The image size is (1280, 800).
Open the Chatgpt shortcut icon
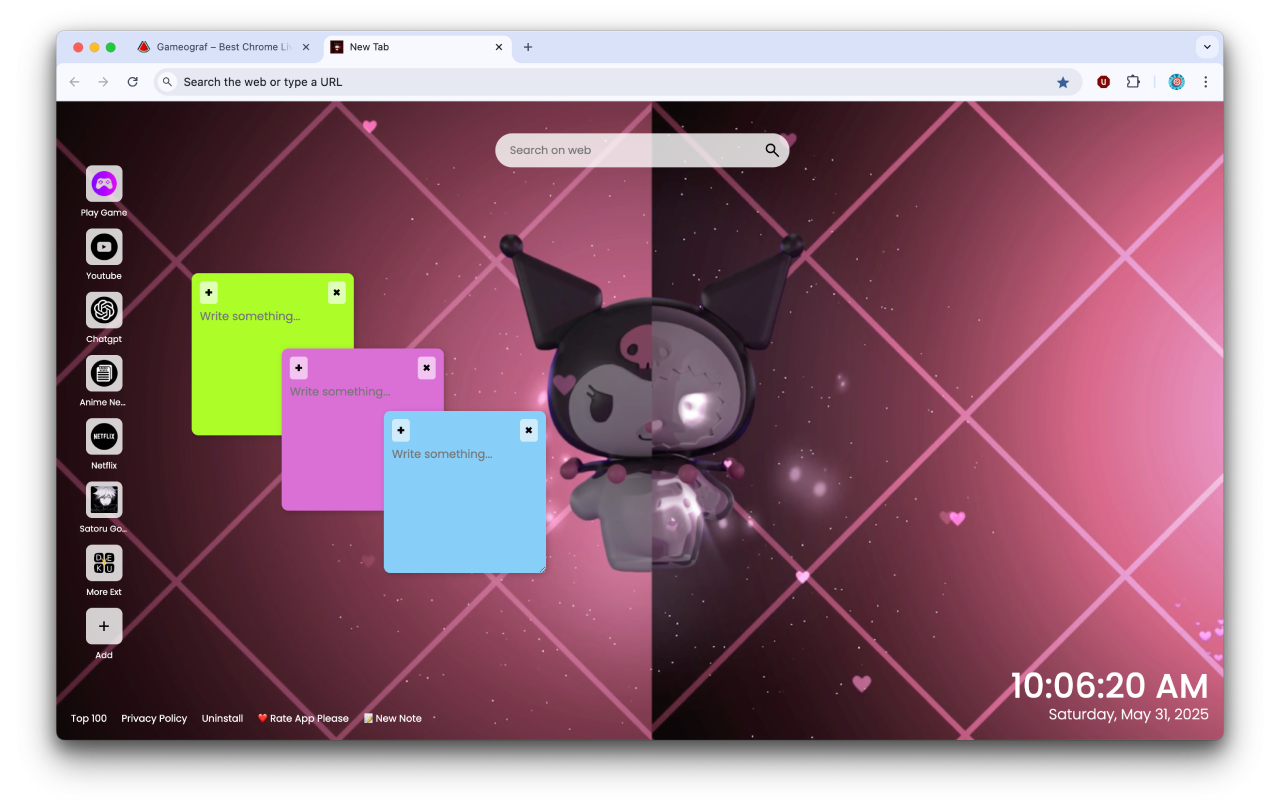coord(104,310)
